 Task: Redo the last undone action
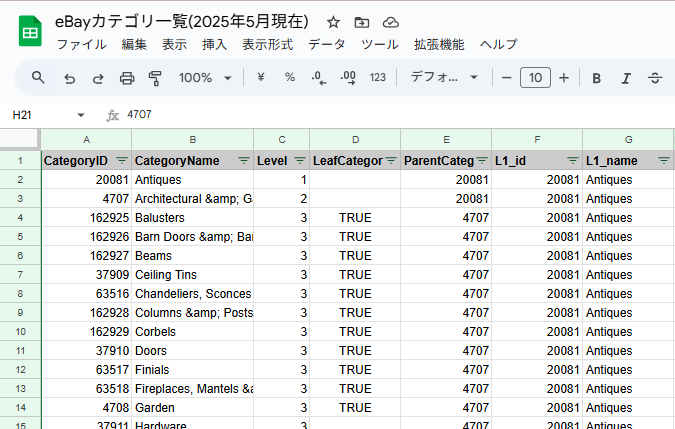tap(98, 78)
